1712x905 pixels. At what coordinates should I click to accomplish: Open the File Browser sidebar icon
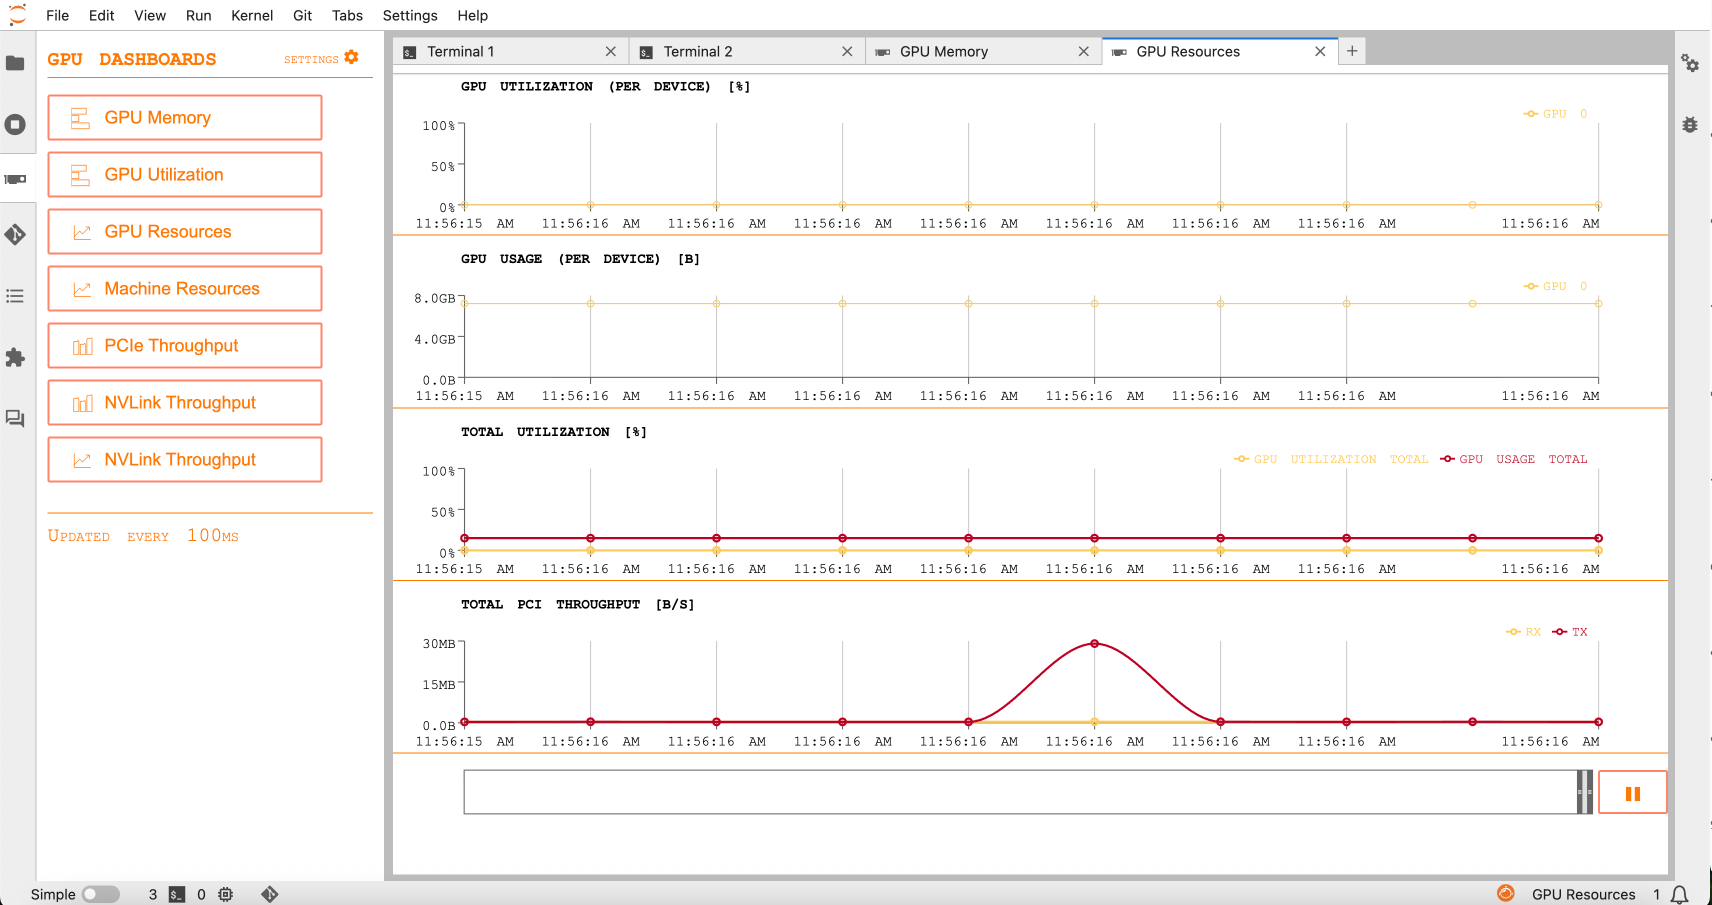(x=15, y=63)
